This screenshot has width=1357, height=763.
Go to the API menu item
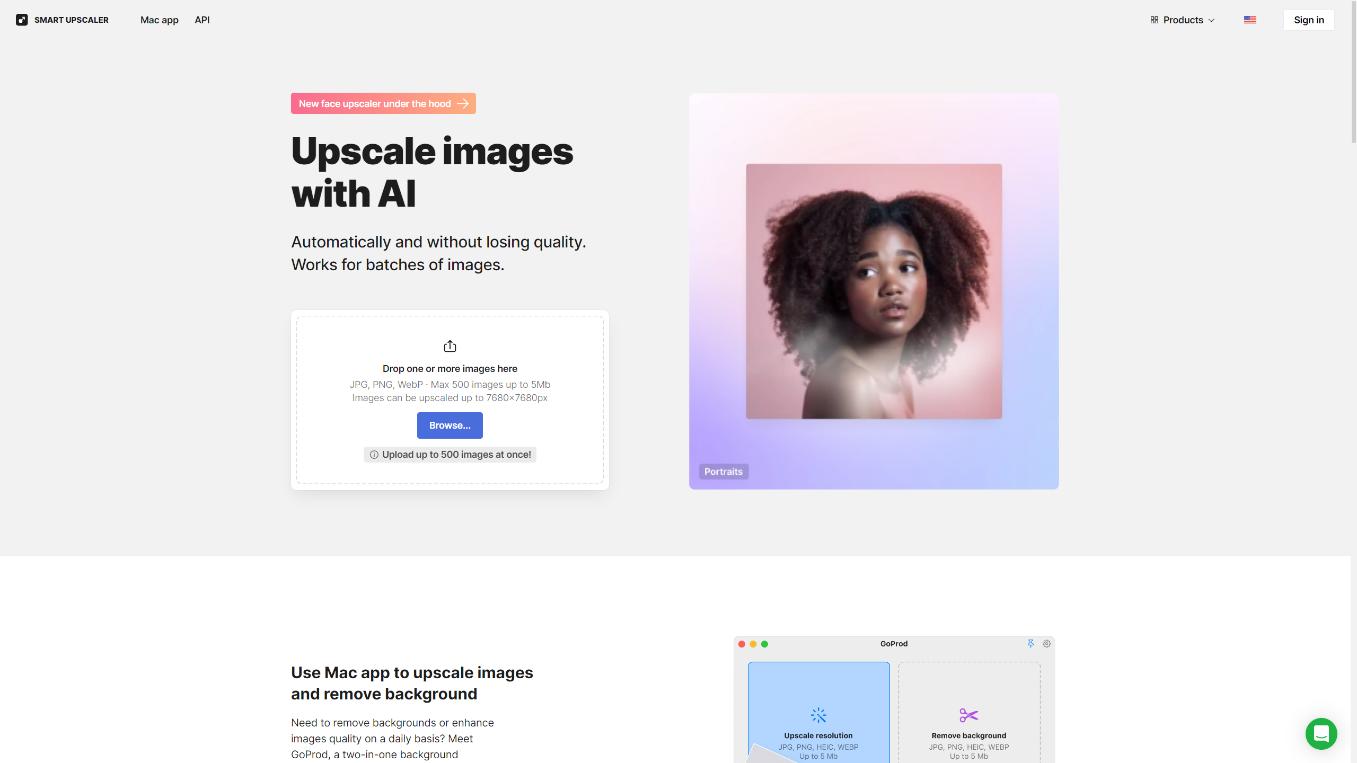(202, 20)
